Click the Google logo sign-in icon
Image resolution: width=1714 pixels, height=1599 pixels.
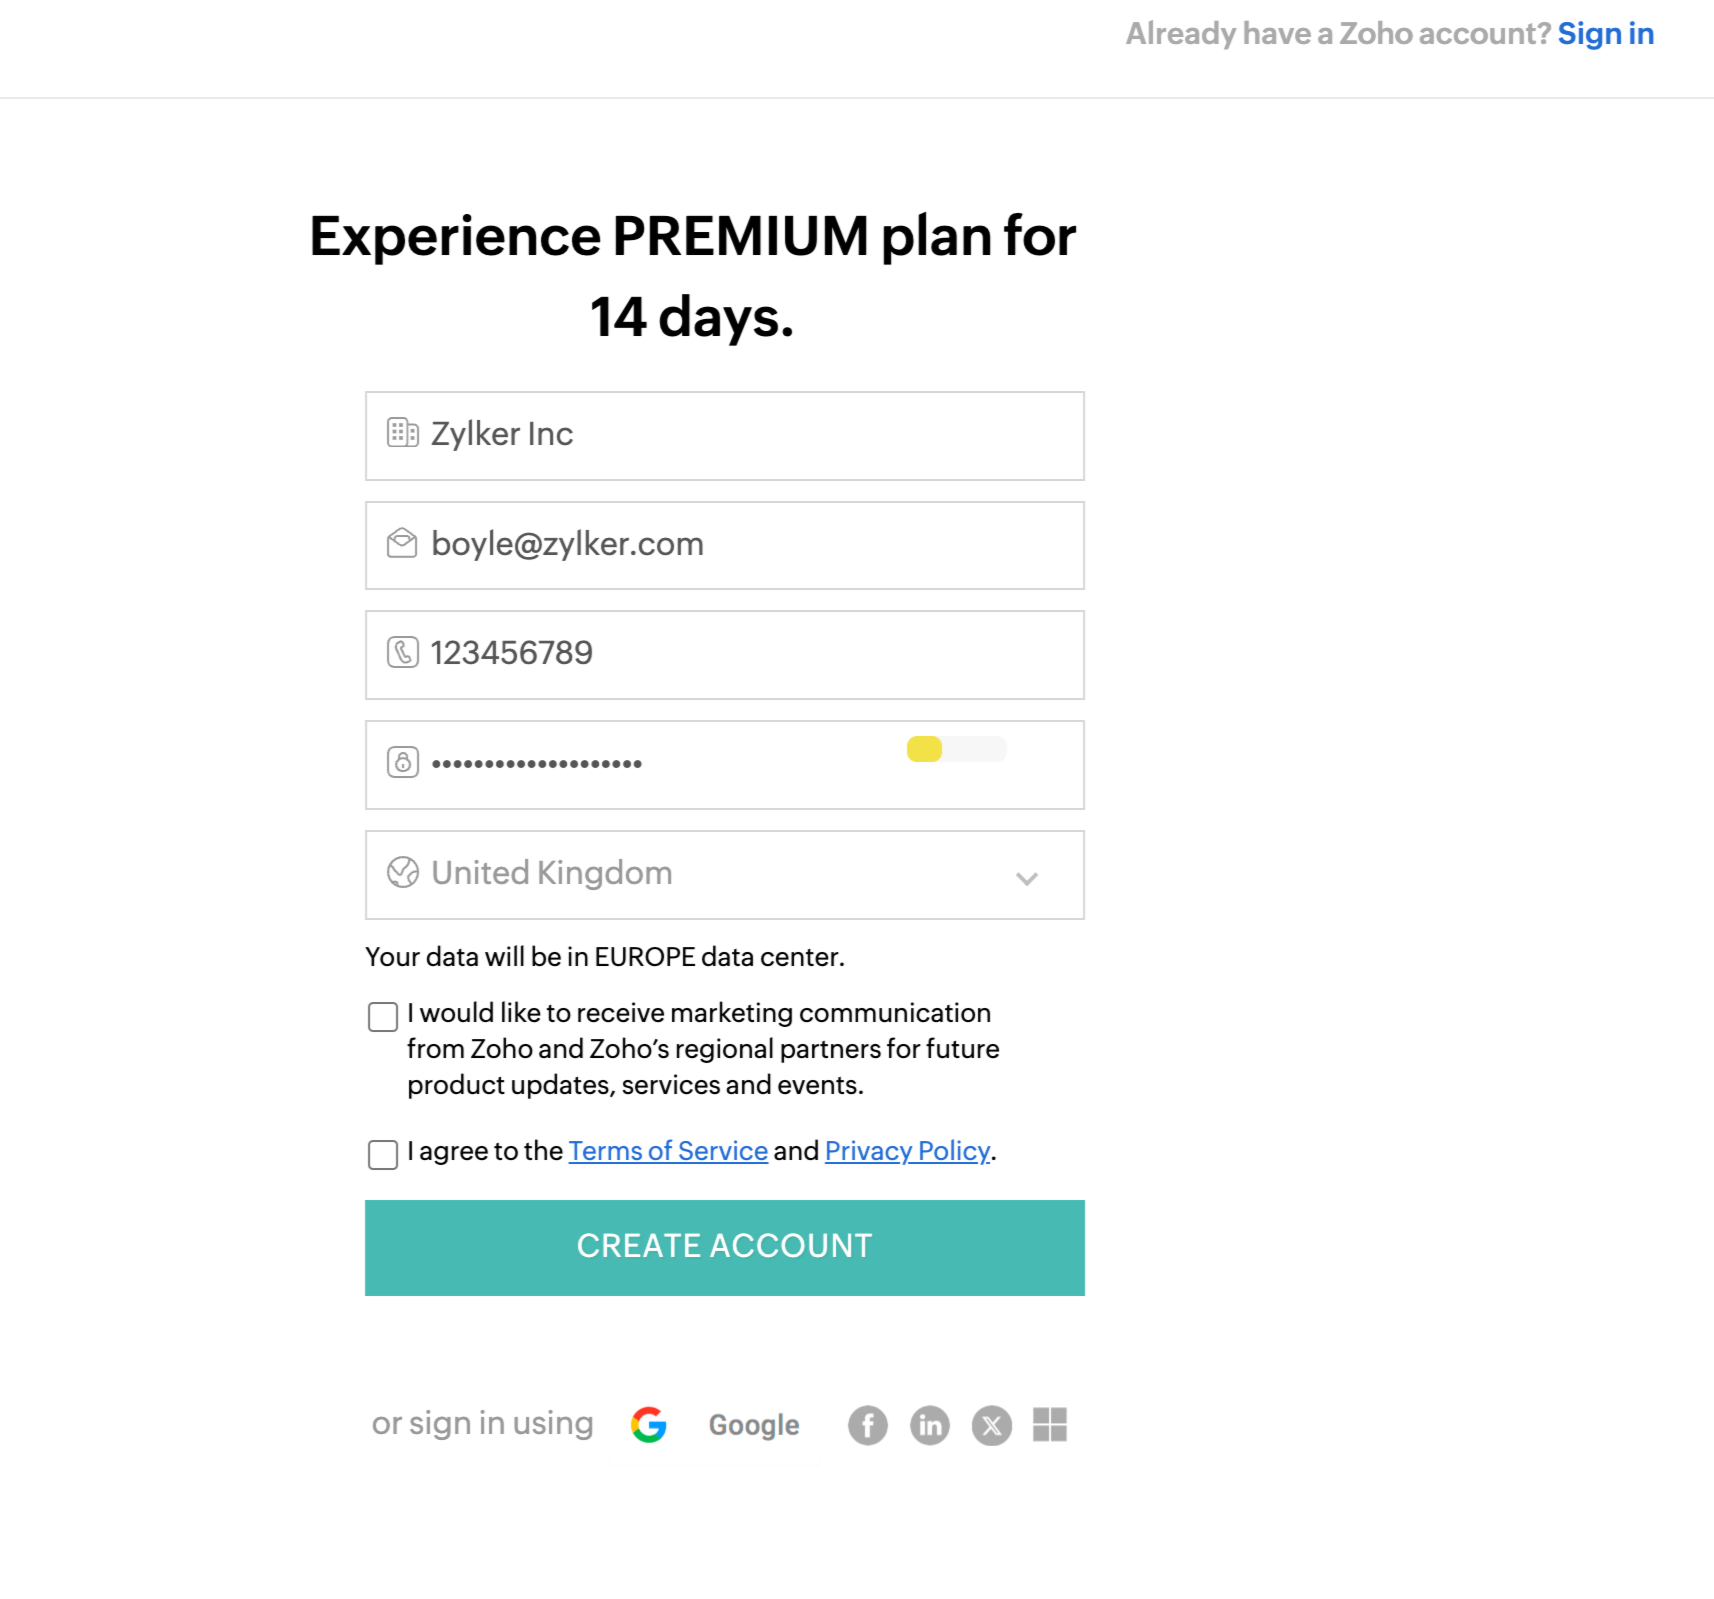(649, 1425)
